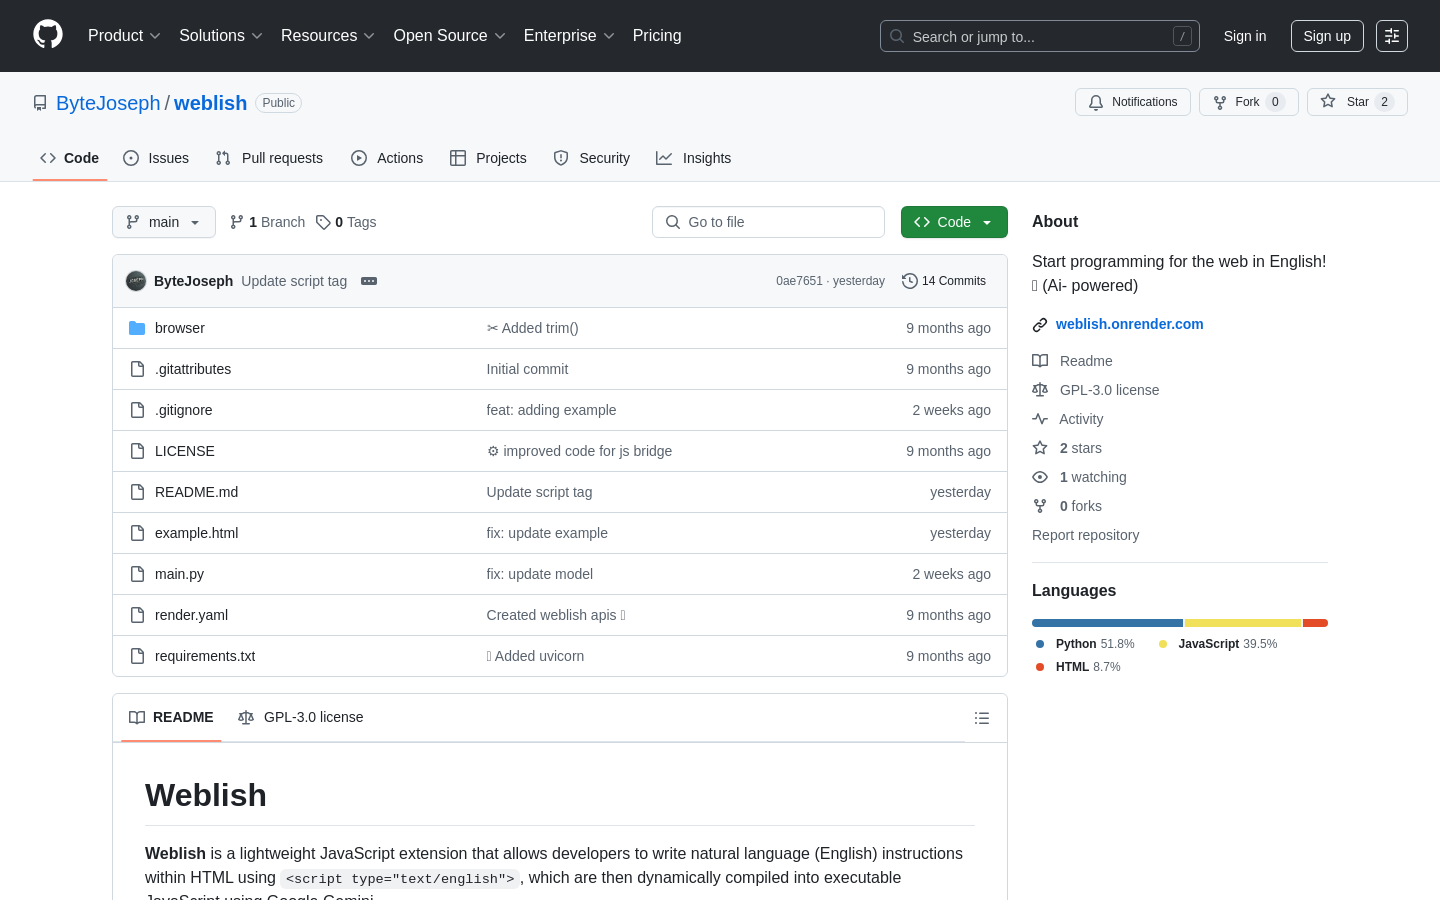View the 14 Commits history

click(944, 281)
